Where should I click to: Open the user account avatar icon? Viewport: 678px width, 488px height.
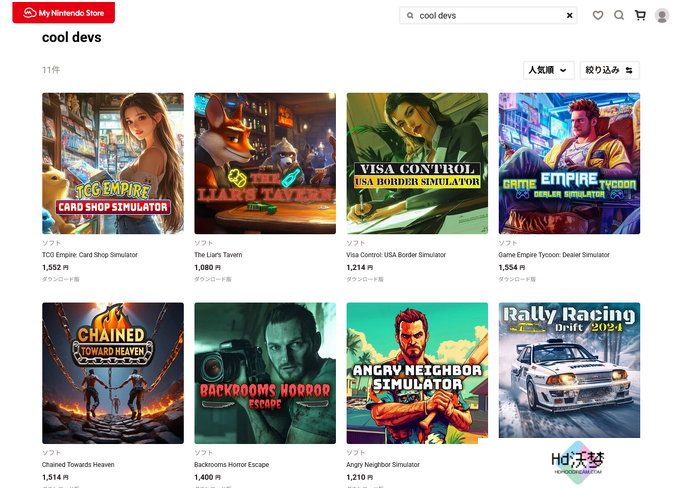(662, 16)
